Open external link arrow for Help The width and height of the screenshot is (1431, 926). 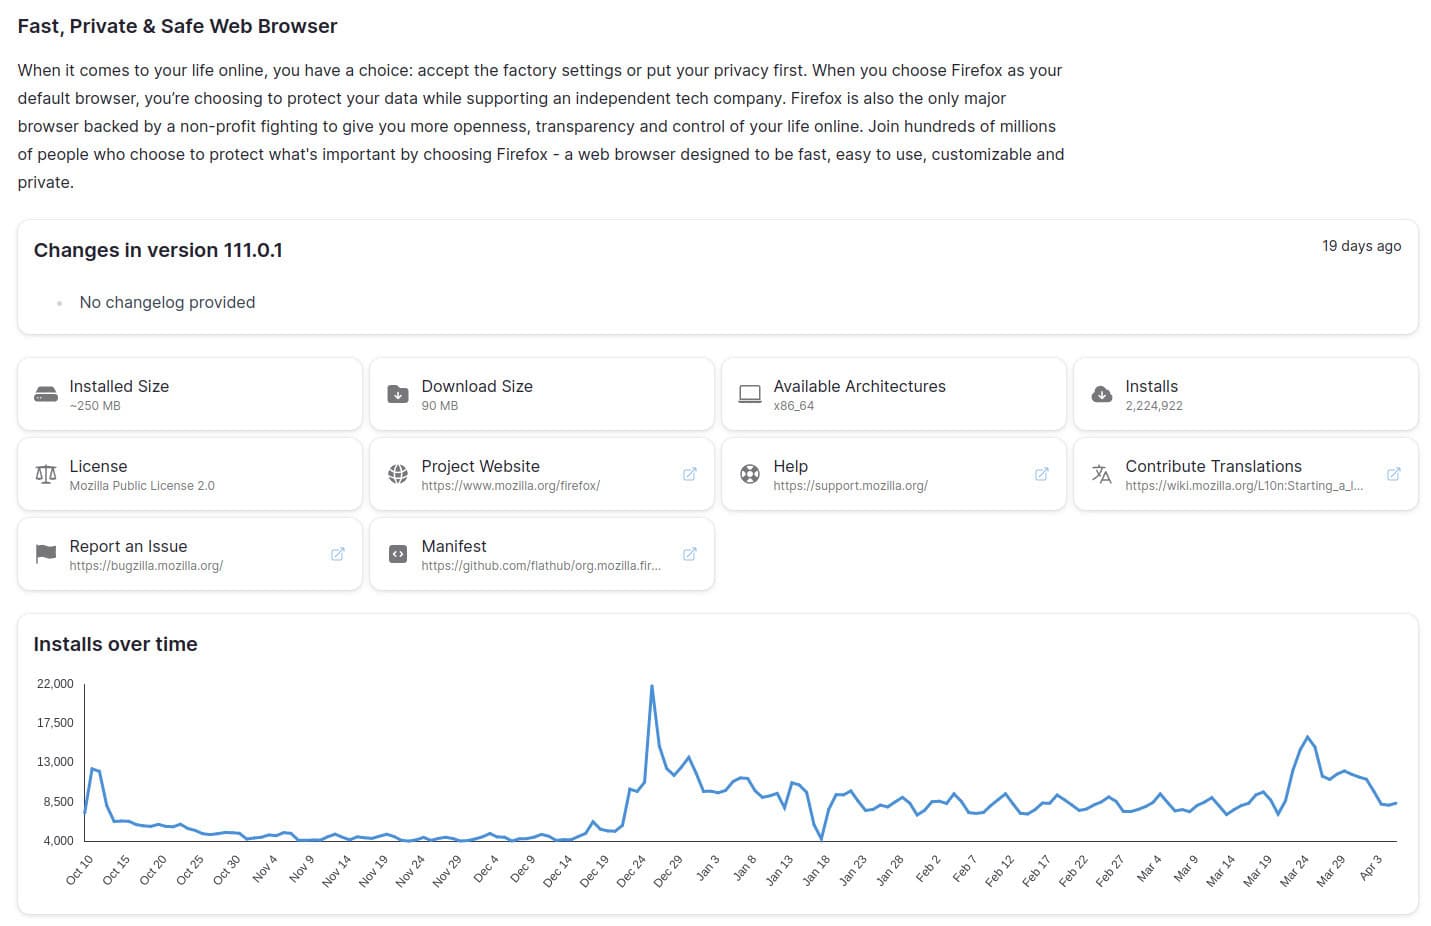pyautogui.click(x=1042, y=474)
